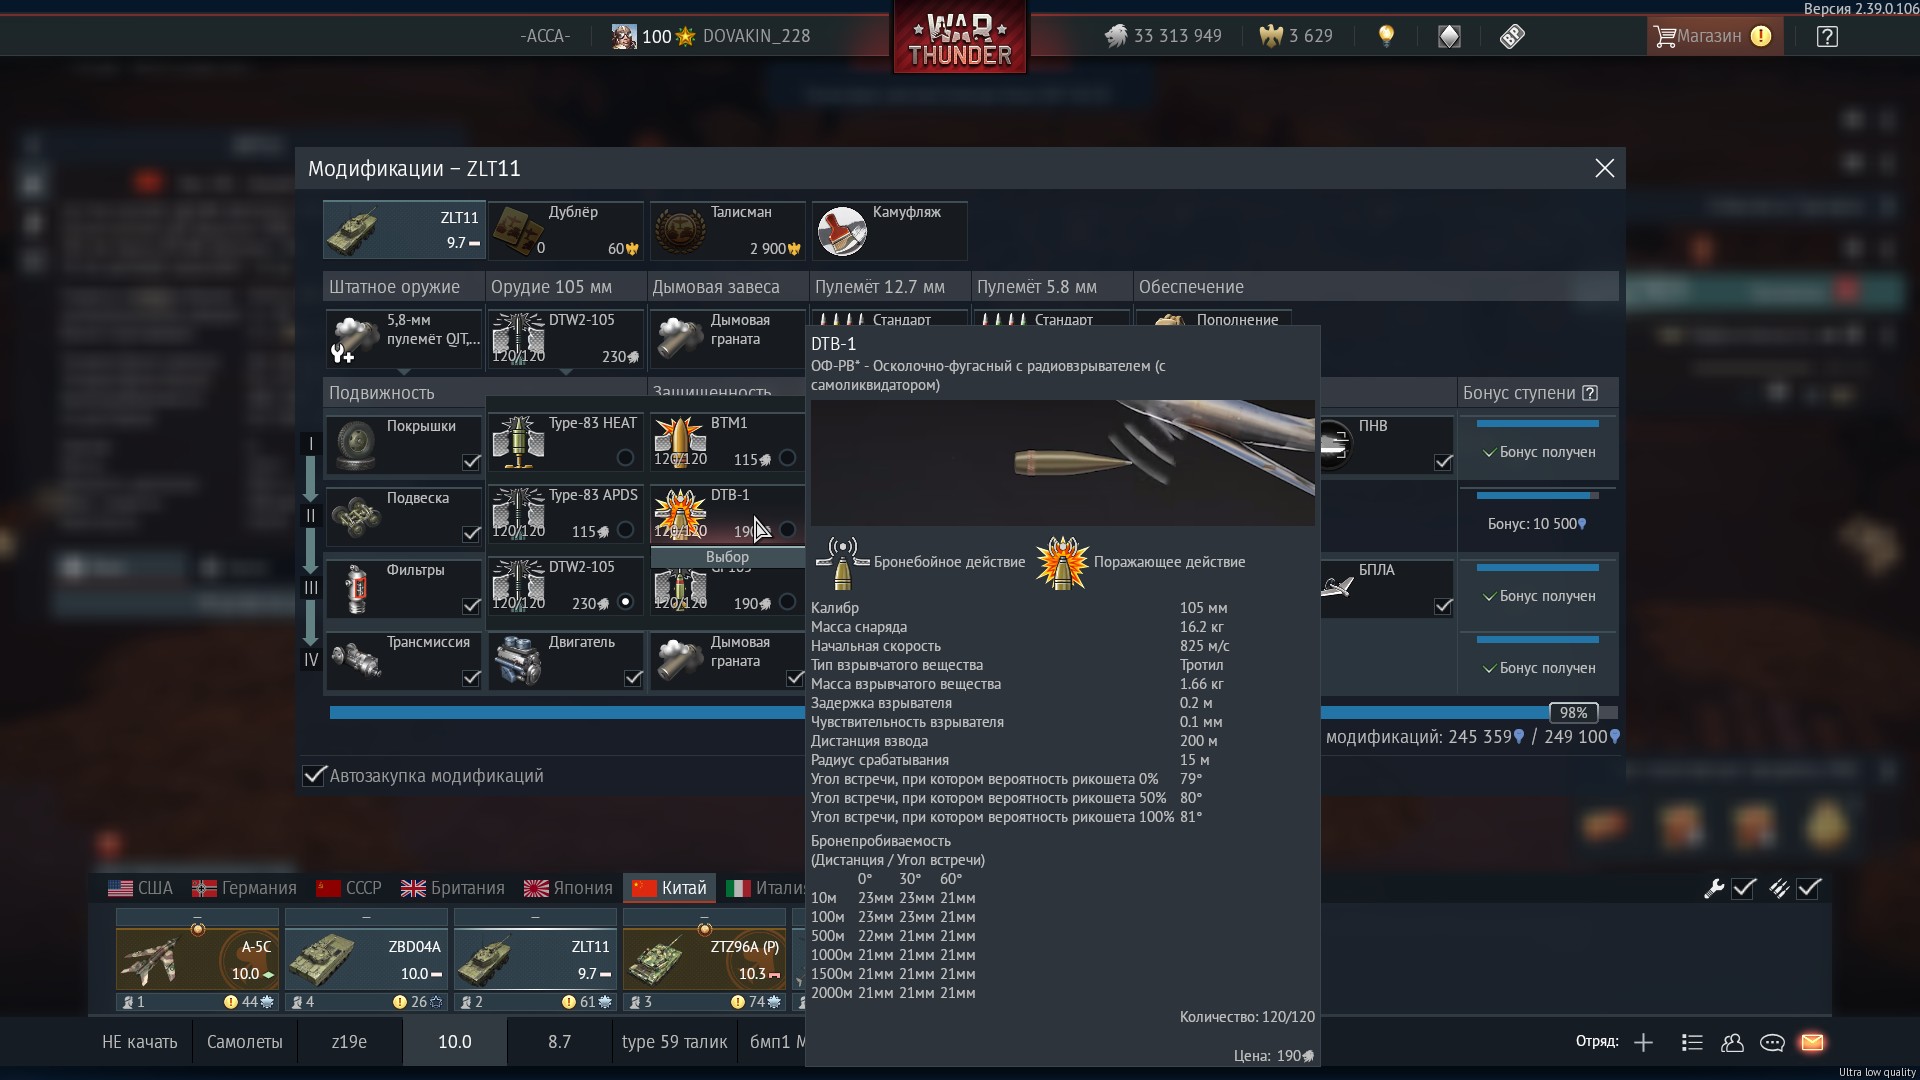Viewport: 1920px width, 1080px height.
Task: Open the Покрышки tires modification
Action: (x=403, y=445)
